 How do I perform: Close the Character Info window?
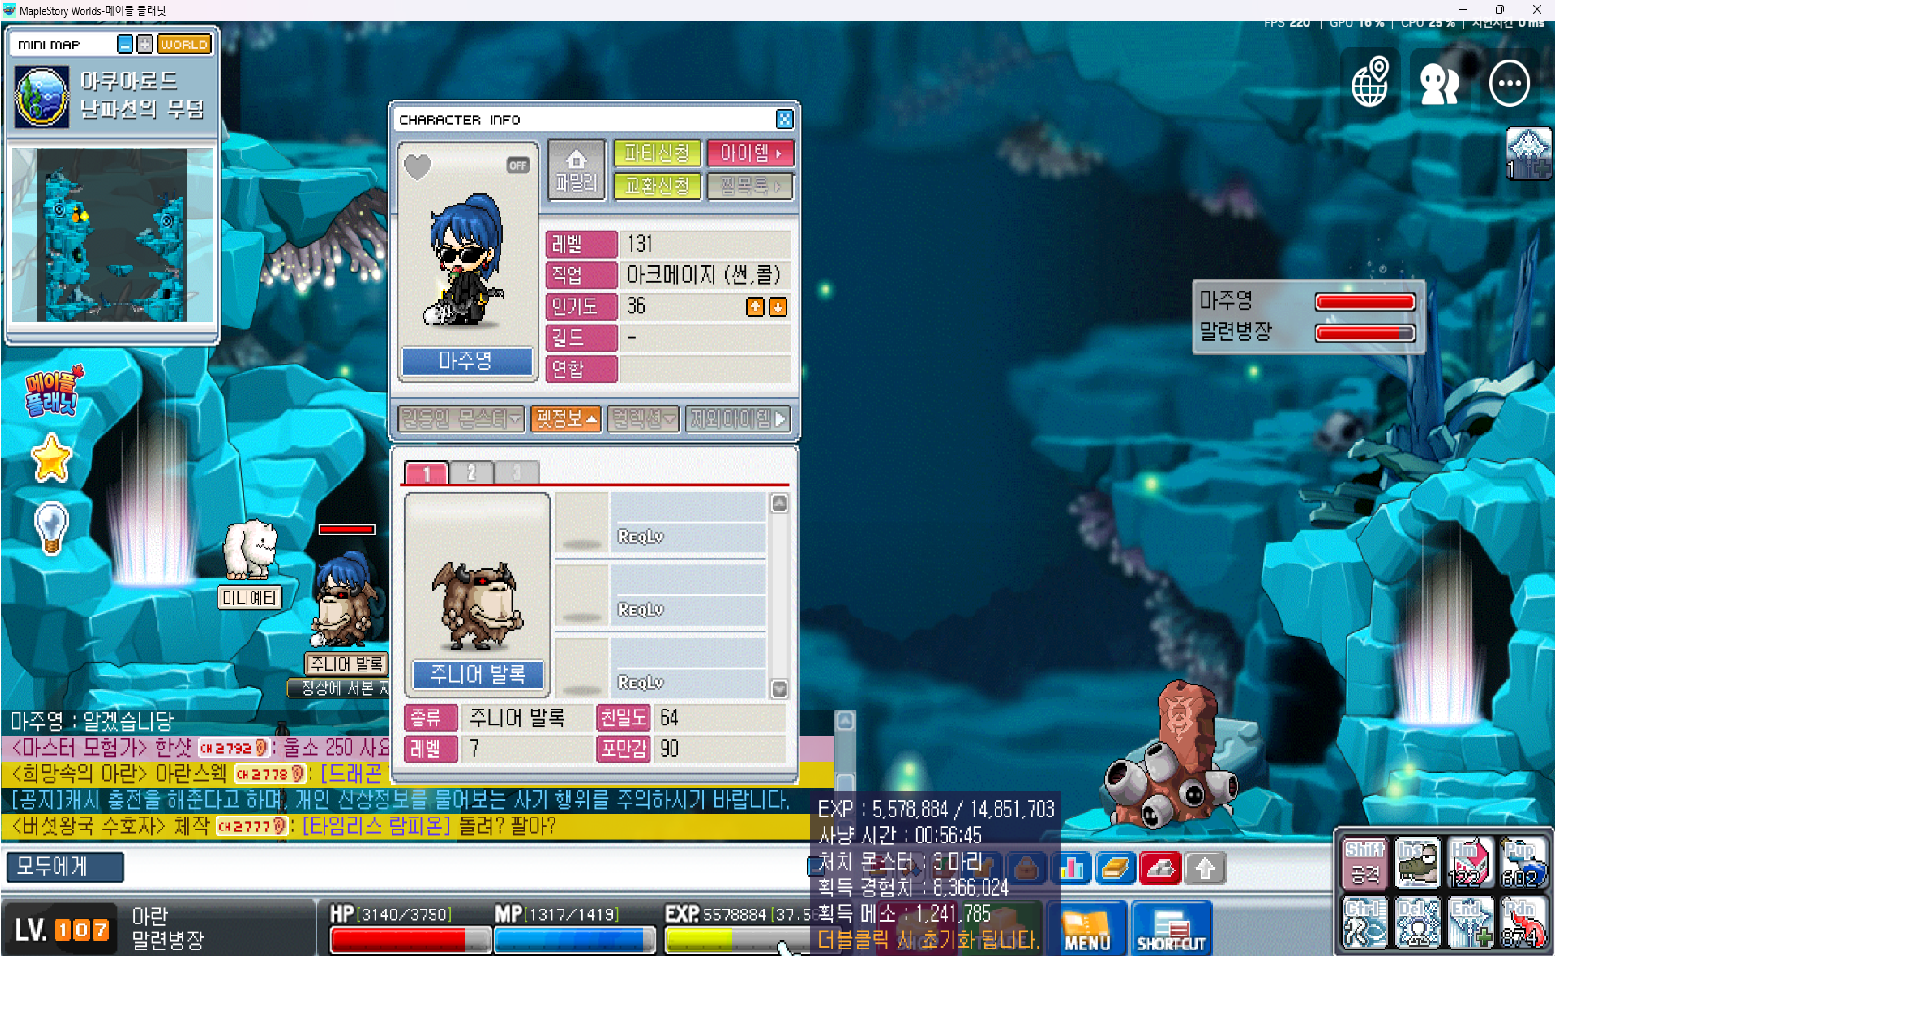[x=785, y=119]
